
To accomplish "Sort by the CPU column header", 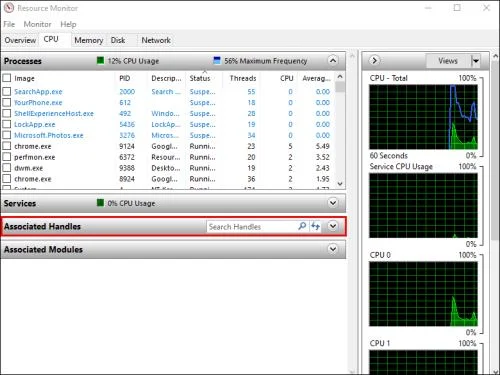I will coord(287,78).
